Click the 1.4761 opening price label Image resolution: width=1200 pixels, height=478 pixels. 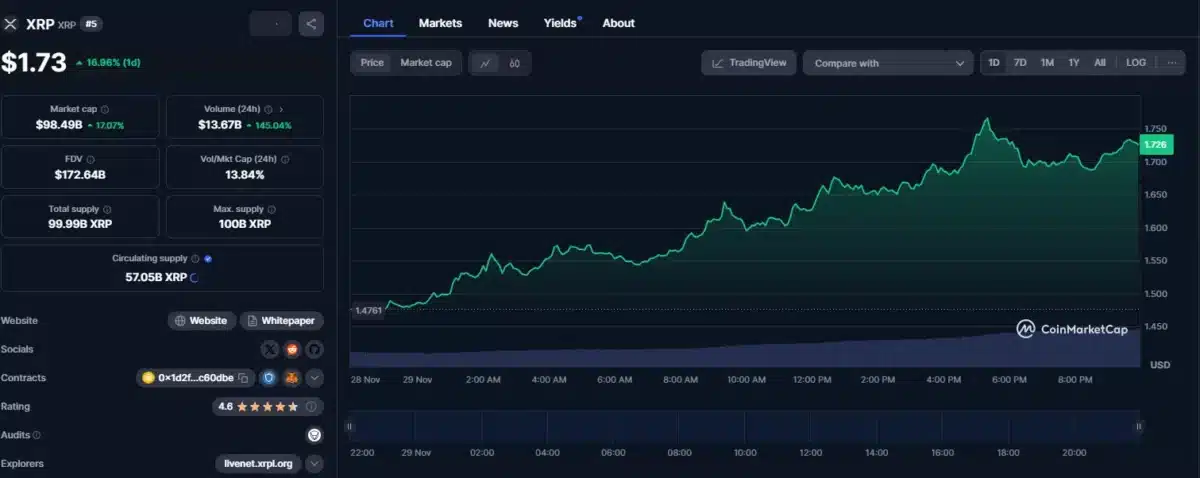pos(368,311)
